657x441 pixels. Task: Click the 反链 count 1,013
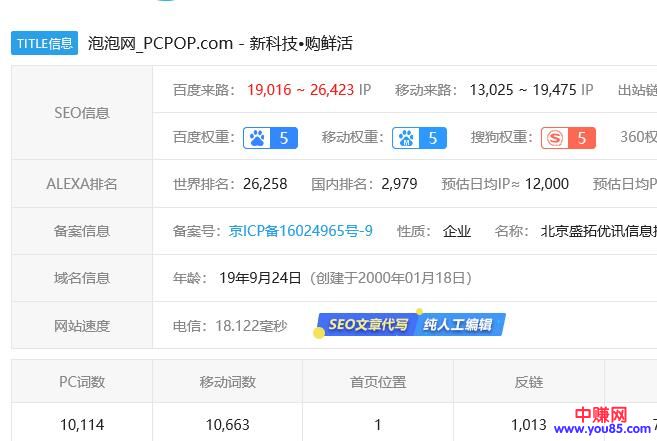tap(528, 425)
